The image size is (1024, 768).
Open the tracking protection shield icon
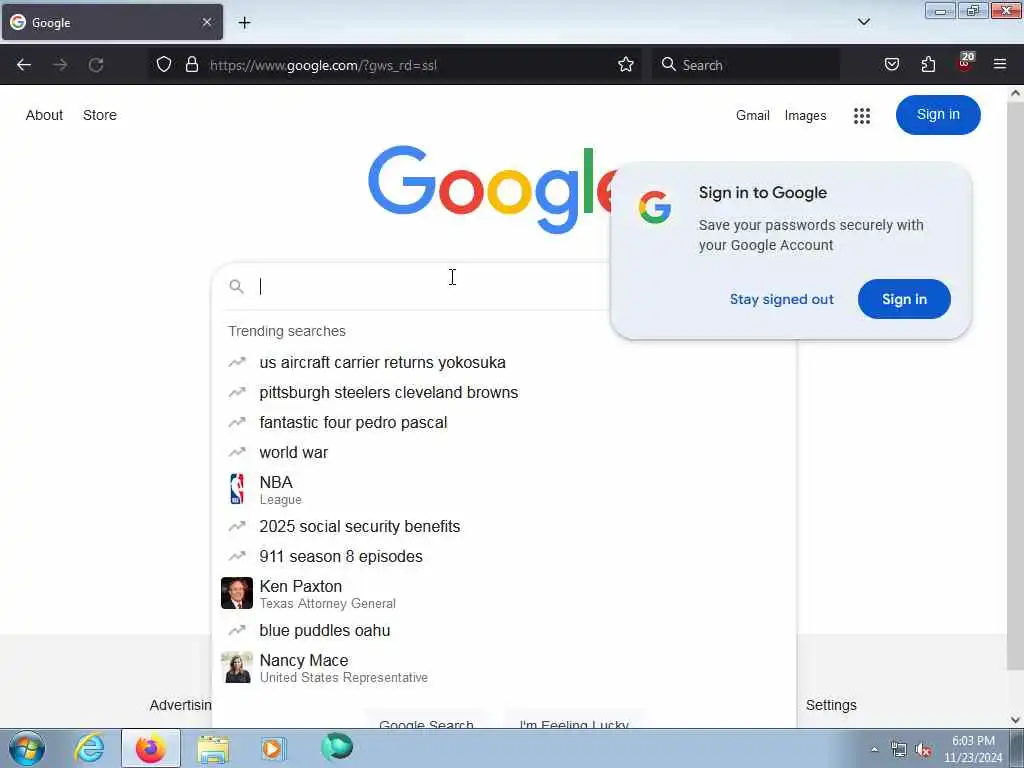(164, 64)
